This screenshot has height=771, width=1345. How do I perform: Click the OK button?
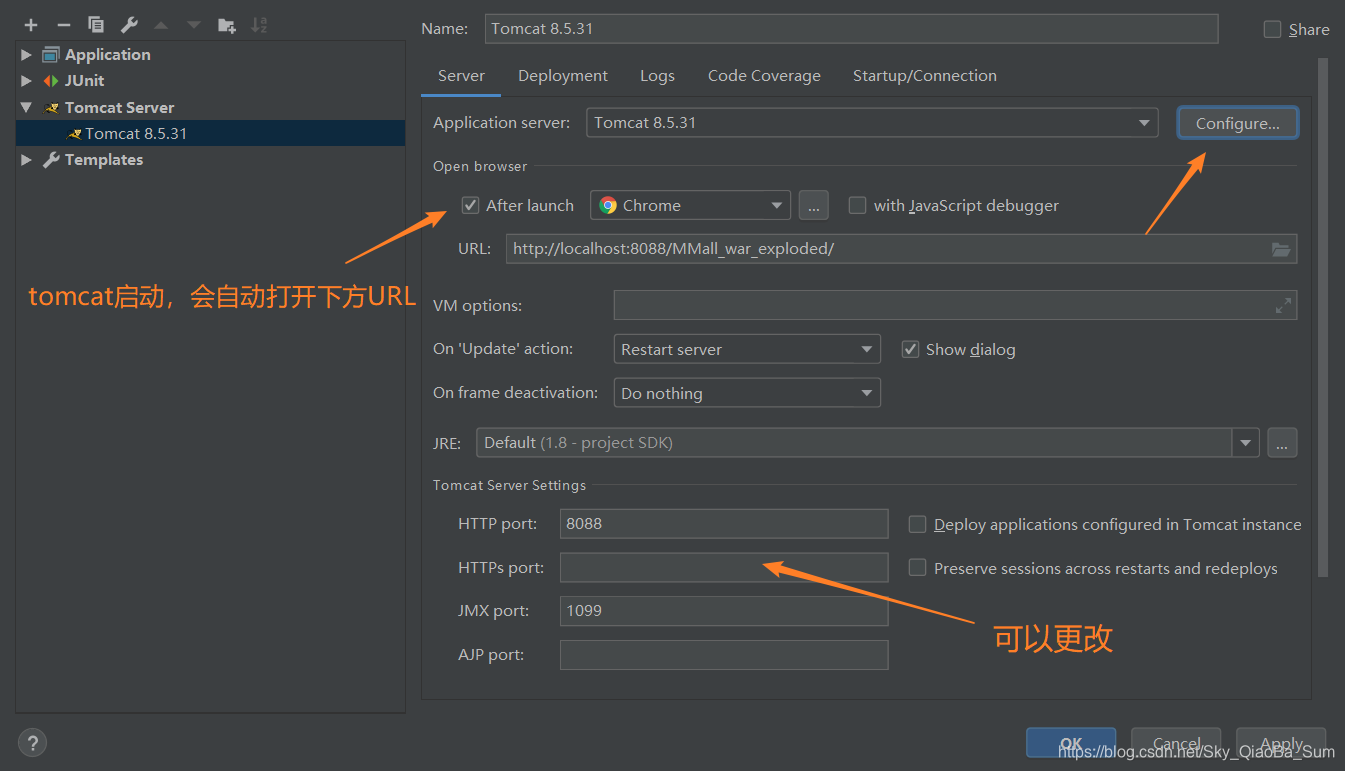pyautogui.click(x=1071, y=743)
